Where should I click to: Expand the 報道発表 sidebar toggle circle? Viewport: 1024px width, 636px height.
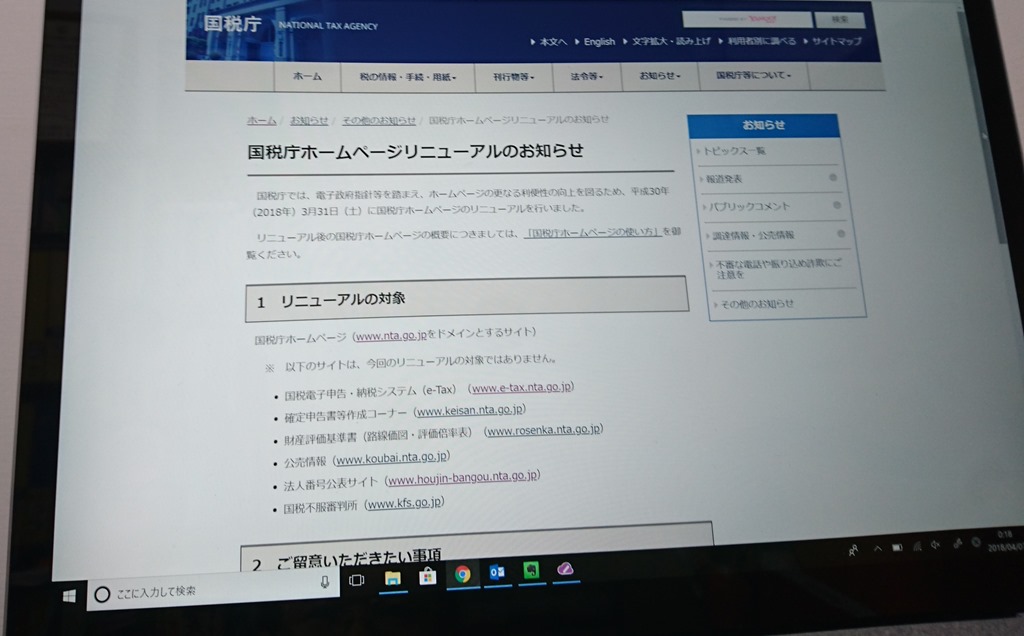(x=833, y=178)
